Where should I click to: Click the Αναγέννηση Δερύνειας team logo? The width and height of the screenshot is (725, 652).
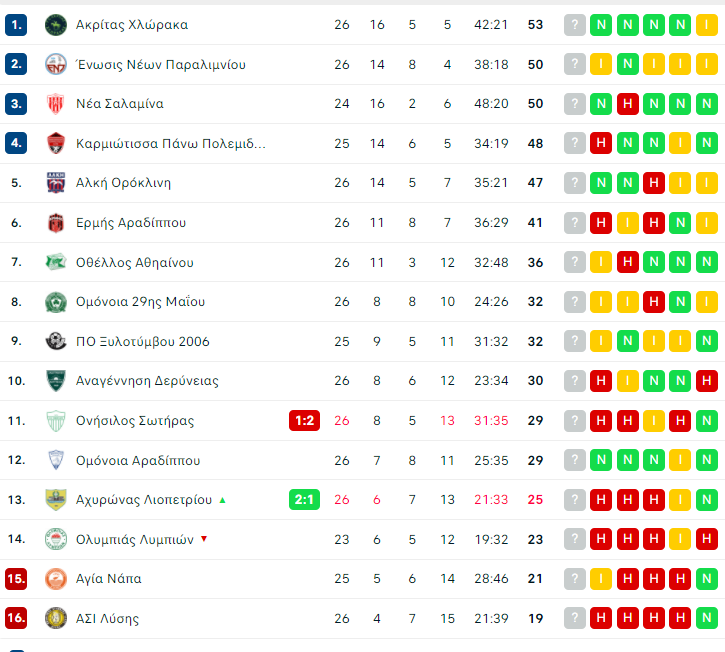56,381
